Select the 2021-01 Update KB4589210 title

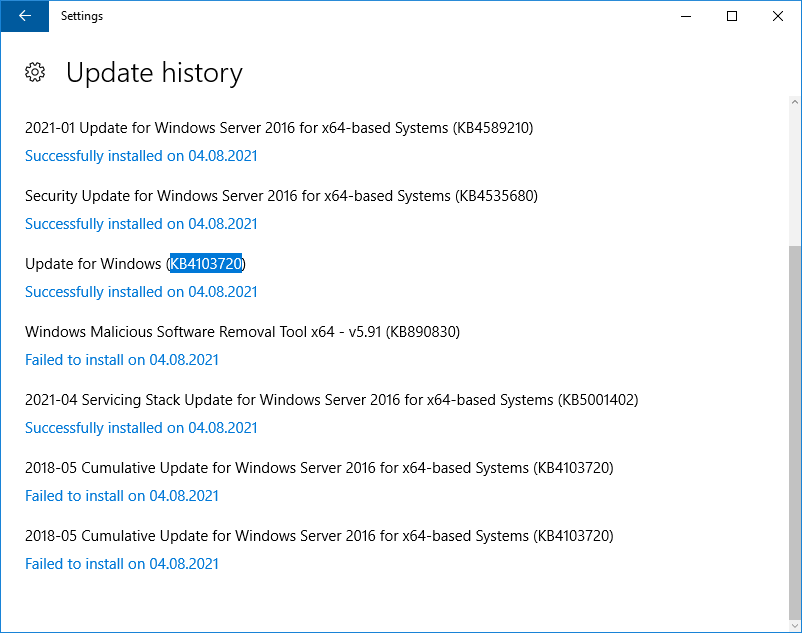click(279, 128)
